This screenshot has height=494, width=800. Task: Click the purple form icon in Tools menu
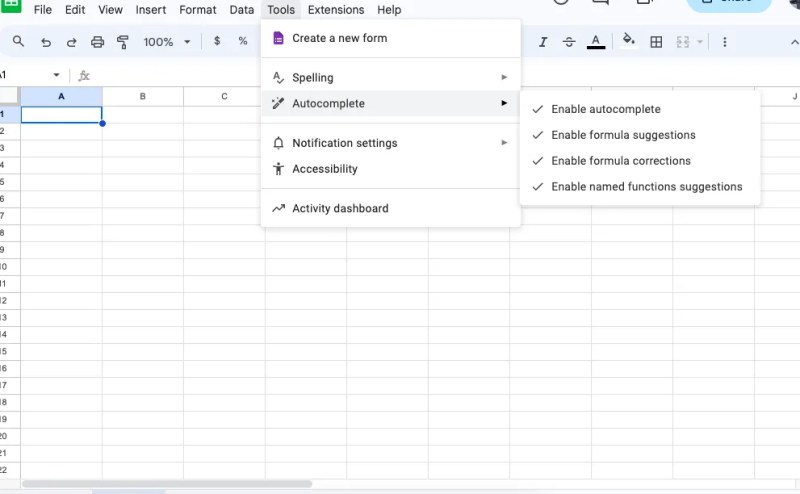278,38
